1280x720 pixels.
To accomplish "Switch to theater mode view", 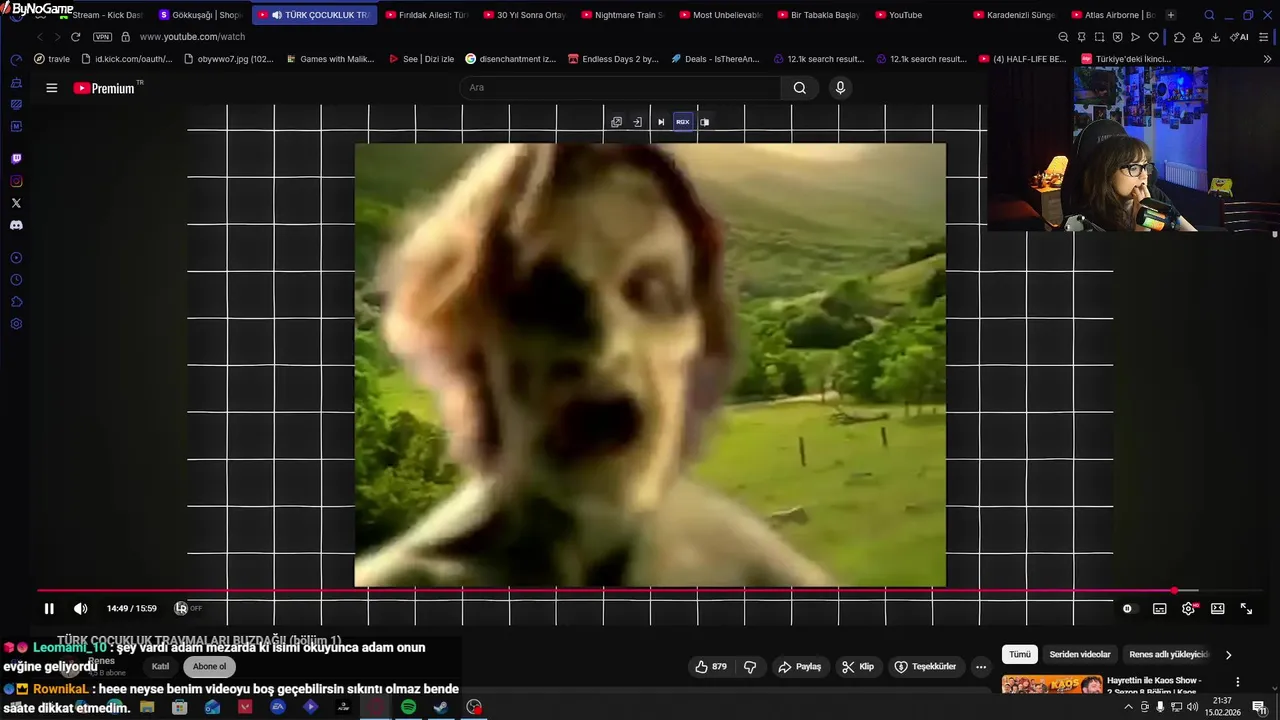I will point(1218,608).
